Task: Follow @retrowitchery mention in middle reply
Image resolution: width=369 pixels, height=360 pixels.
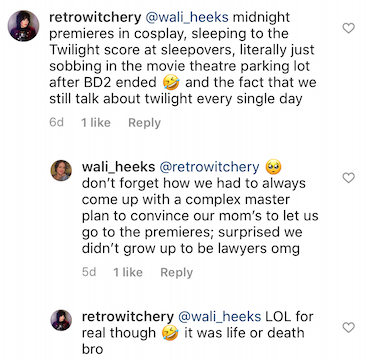Action: pyautogui.click(x=209, y=167)
